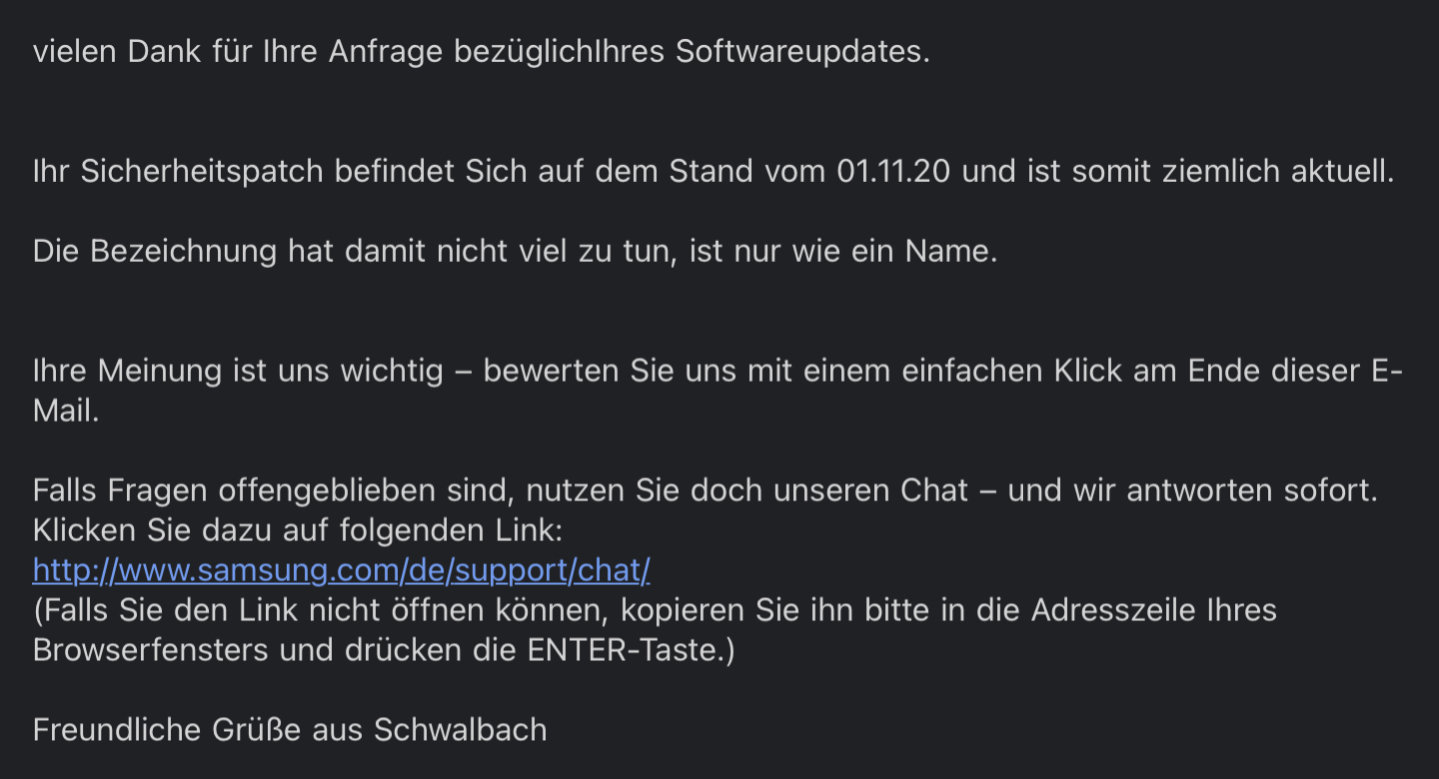Click the word Bezeichnung in the email
This screenshot has width=1439, height=779.
coord(183,252)
